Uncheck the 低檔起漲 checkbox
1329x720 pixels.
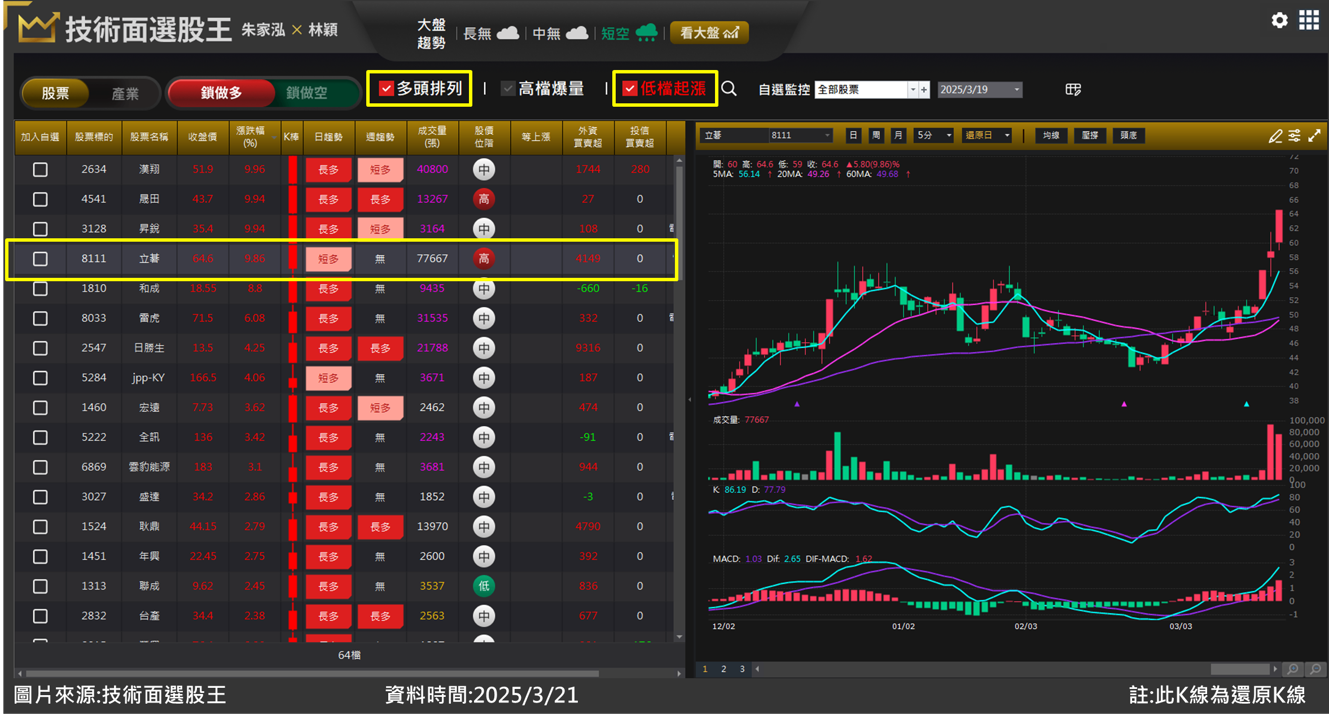coord(630,89)
